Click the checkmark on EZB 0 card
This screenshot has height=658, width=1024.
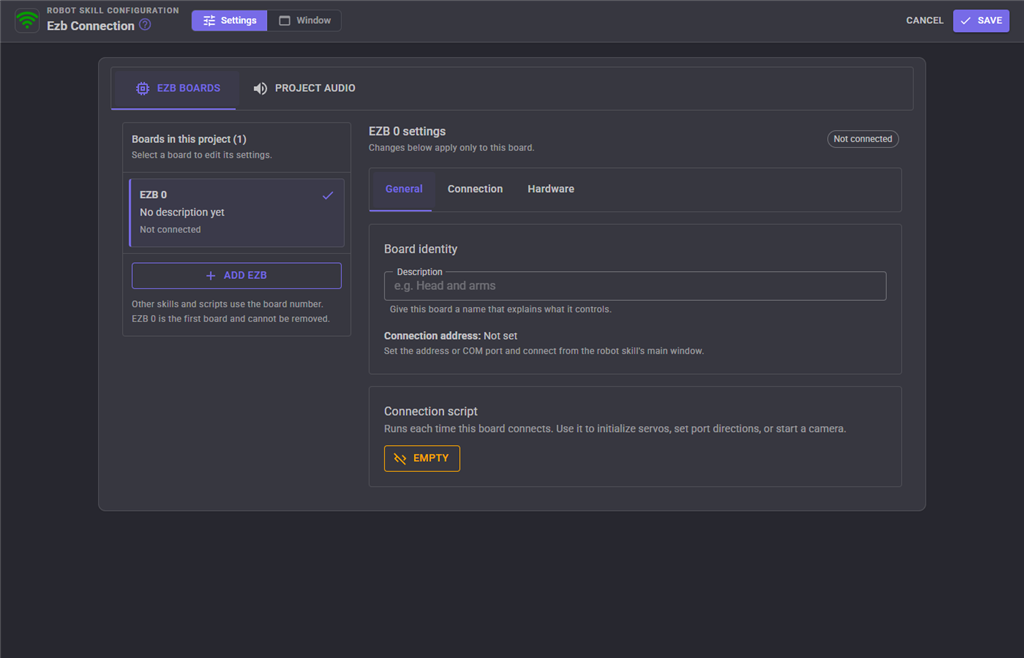click(x=328, y=195)
